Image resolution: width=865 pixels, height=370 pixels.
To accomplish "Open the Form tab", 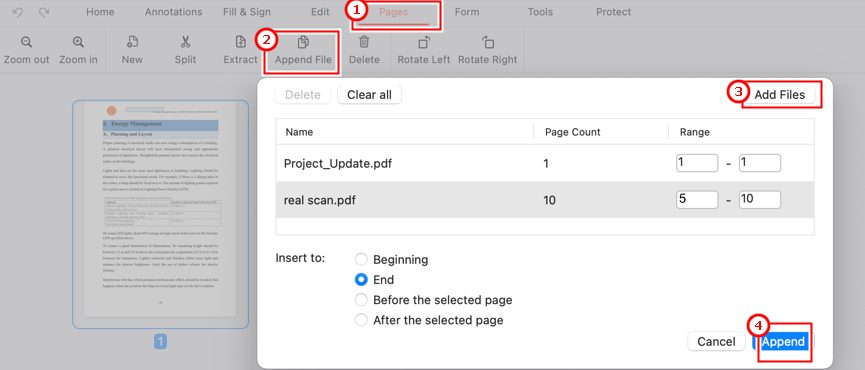I will (466, 12).
